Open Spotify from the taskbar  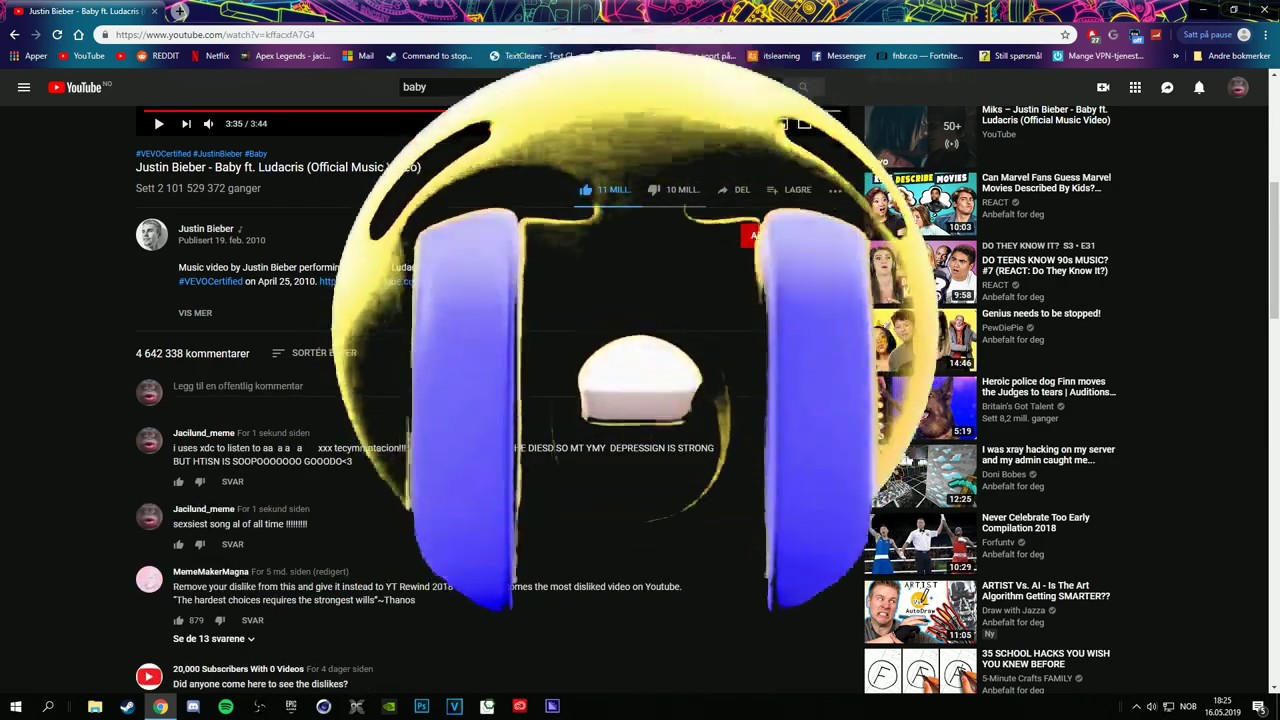click(226, 707)
